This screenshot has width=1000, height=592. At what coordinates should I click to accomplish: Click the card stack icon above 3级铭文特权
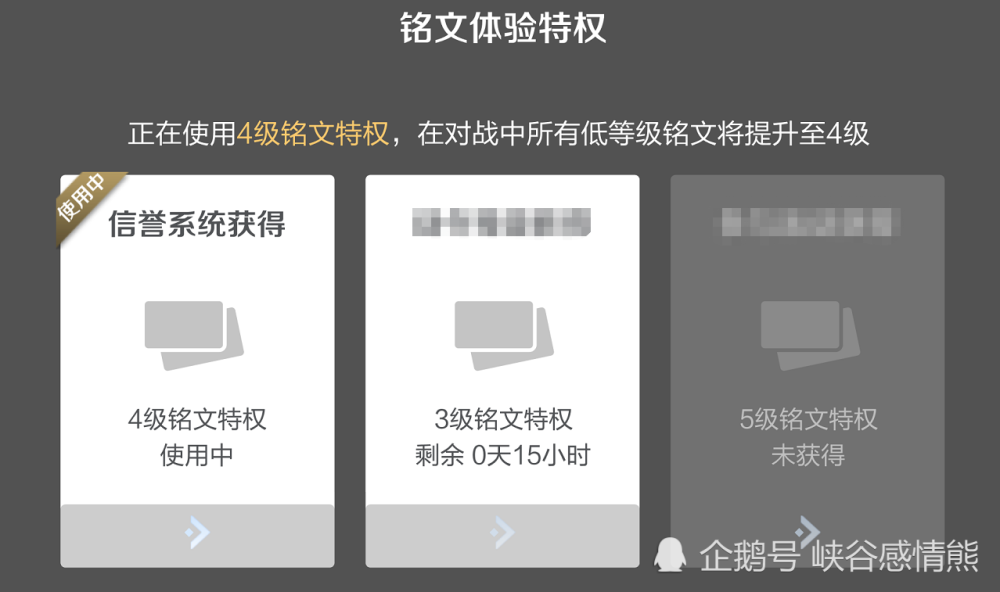coord(504,336)
